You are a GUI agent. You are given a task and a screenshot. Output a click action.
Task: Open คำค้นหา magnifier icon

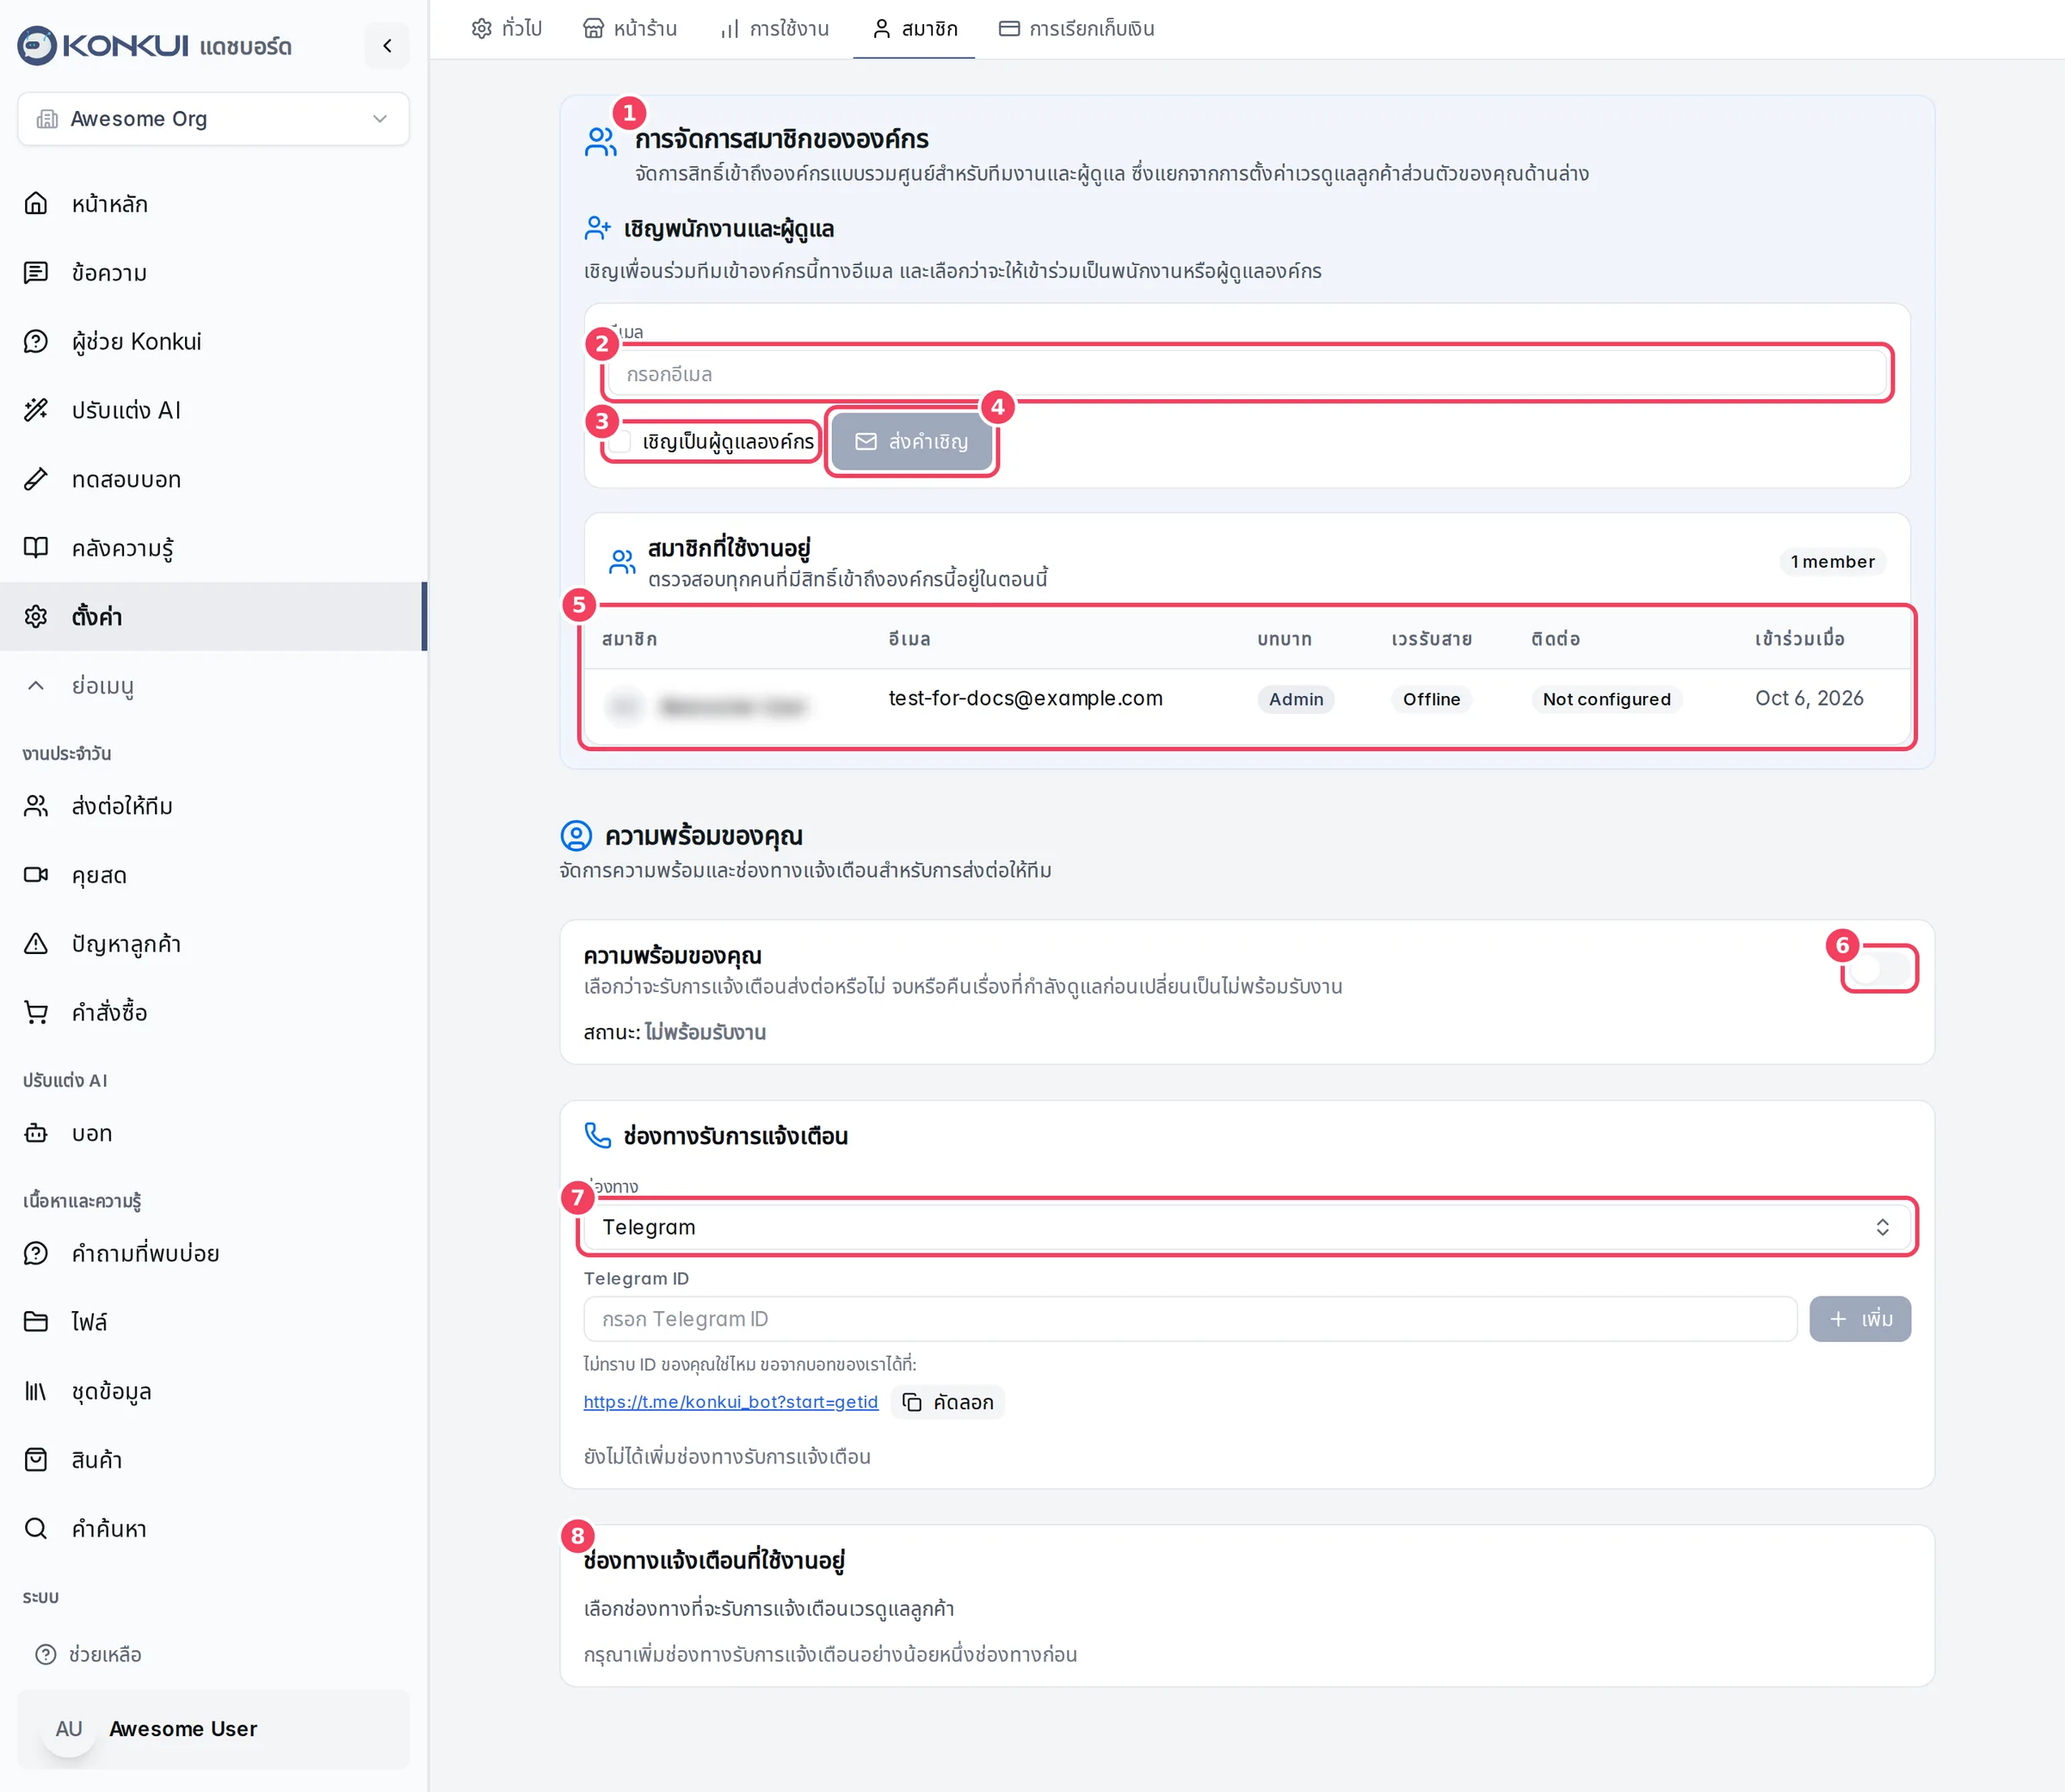pos(36,1529)
